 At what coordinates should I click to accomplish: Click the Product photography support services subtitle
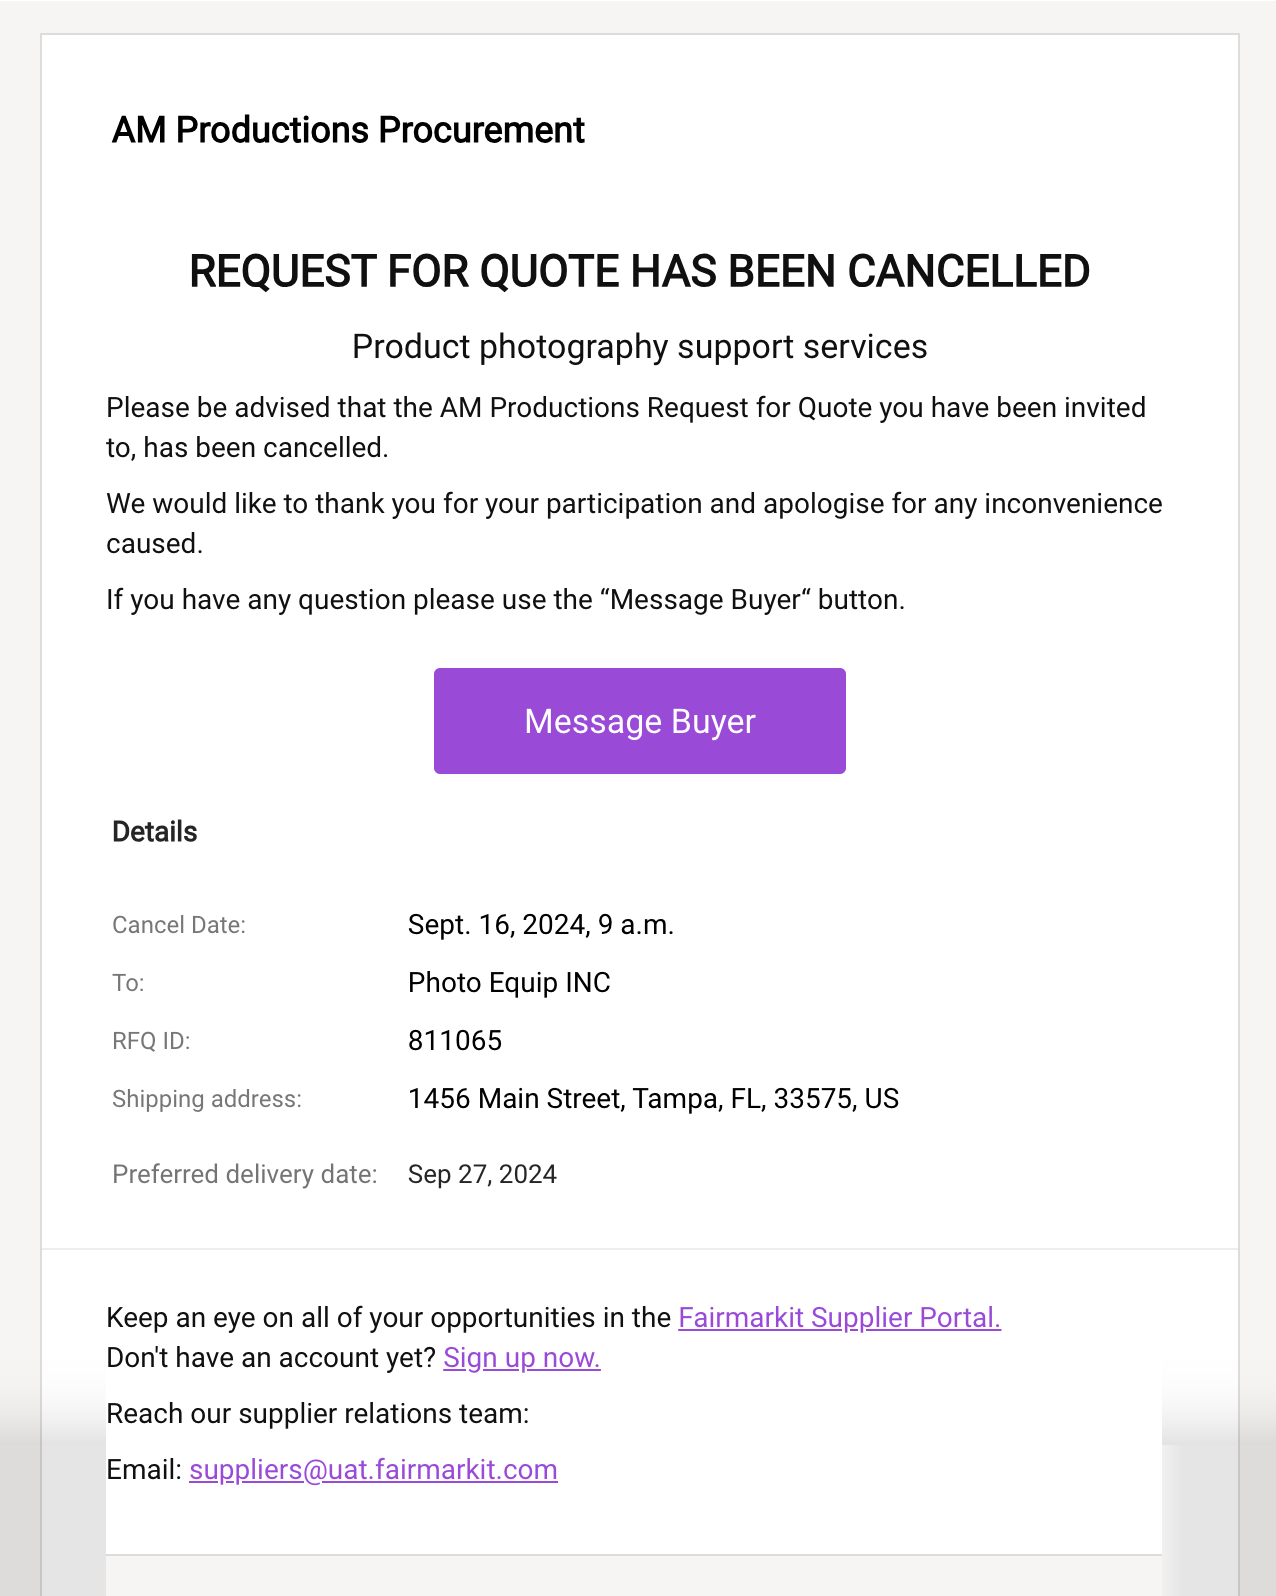(640, 346)
